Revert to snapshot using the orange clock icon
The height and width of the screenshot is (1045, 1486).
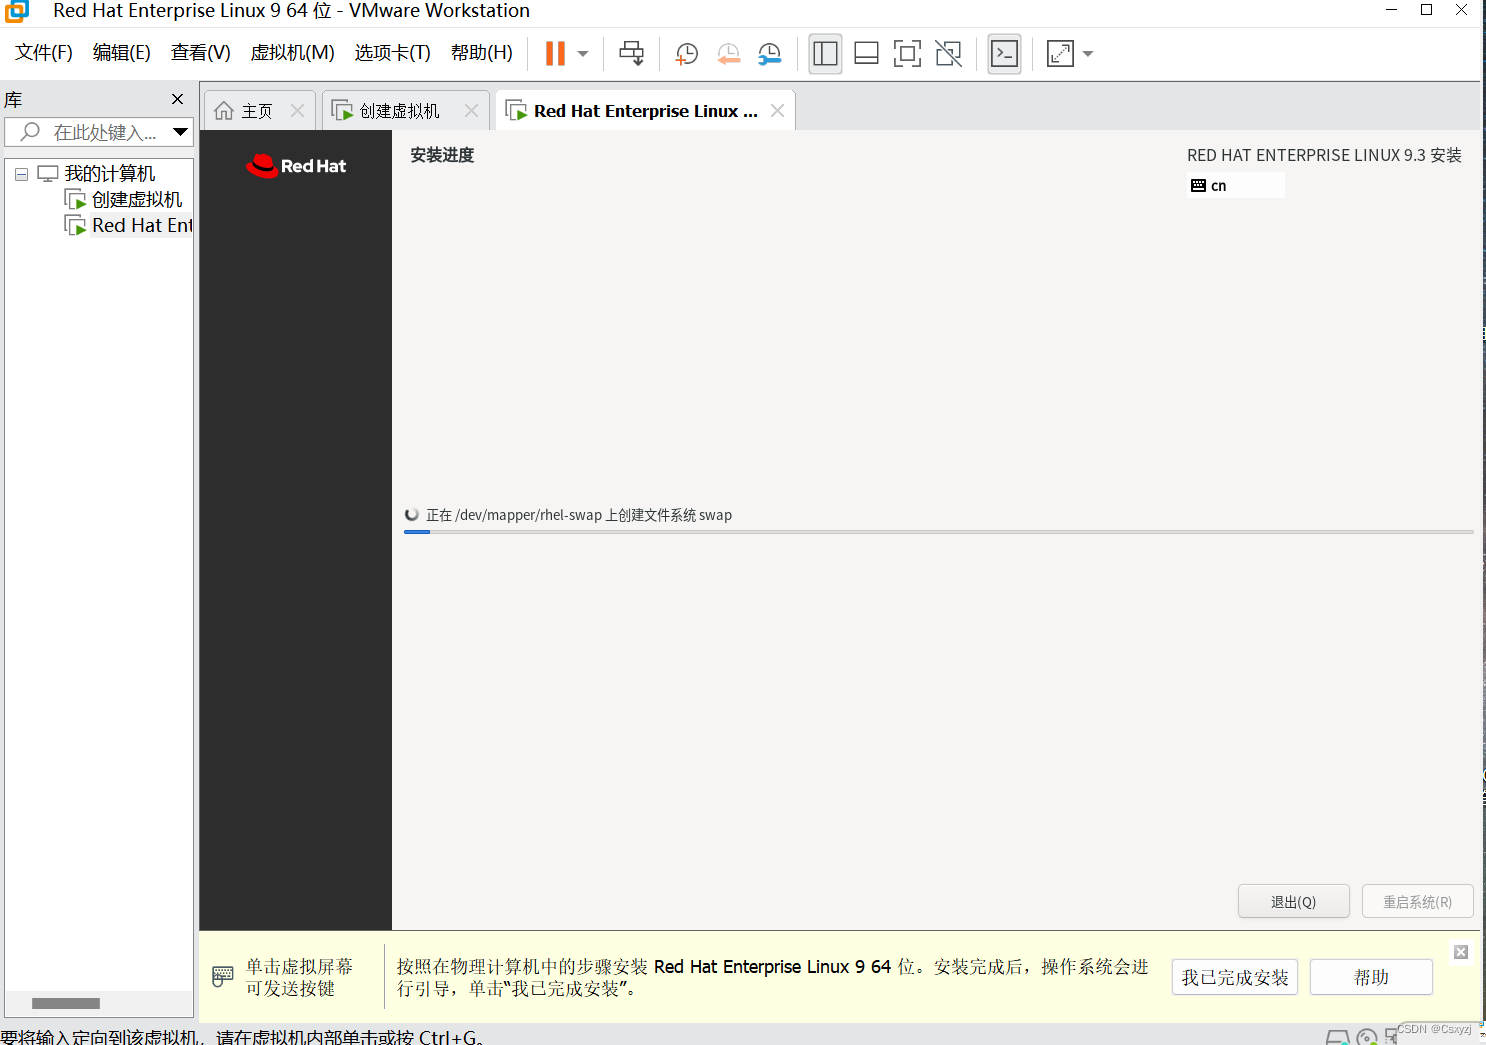pyautogui.click(x=728, y=54)
